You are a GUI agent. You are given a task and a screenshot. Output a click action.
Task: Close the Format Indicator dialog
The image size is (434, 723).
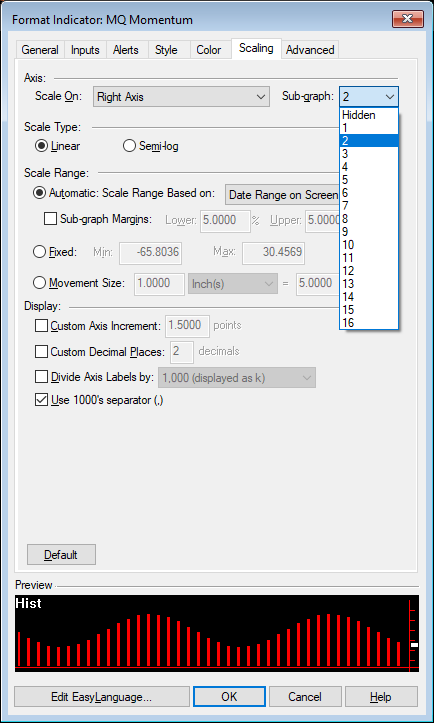tap(408, 19)
